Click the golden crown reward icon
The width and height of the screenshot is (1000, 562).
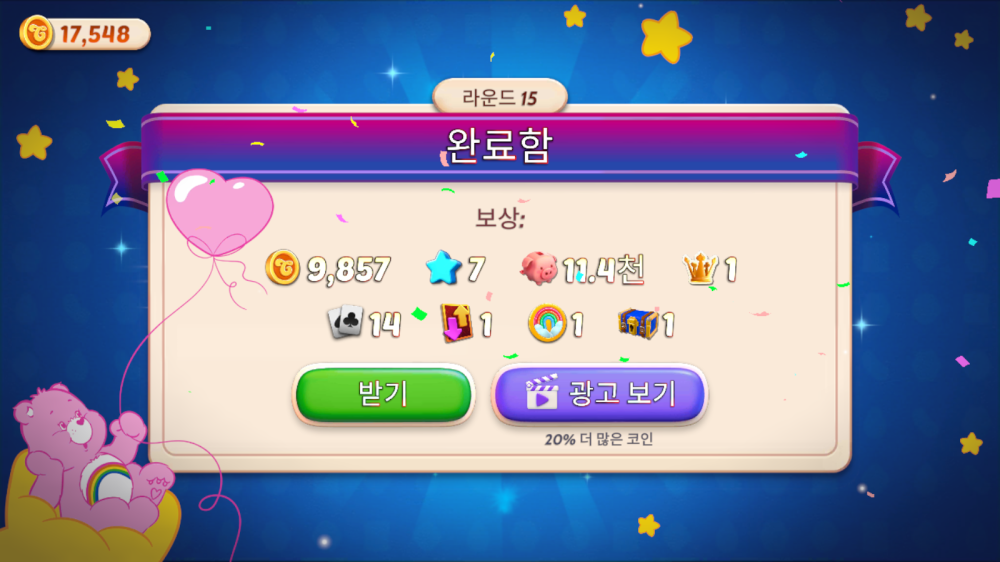[701, 268]
